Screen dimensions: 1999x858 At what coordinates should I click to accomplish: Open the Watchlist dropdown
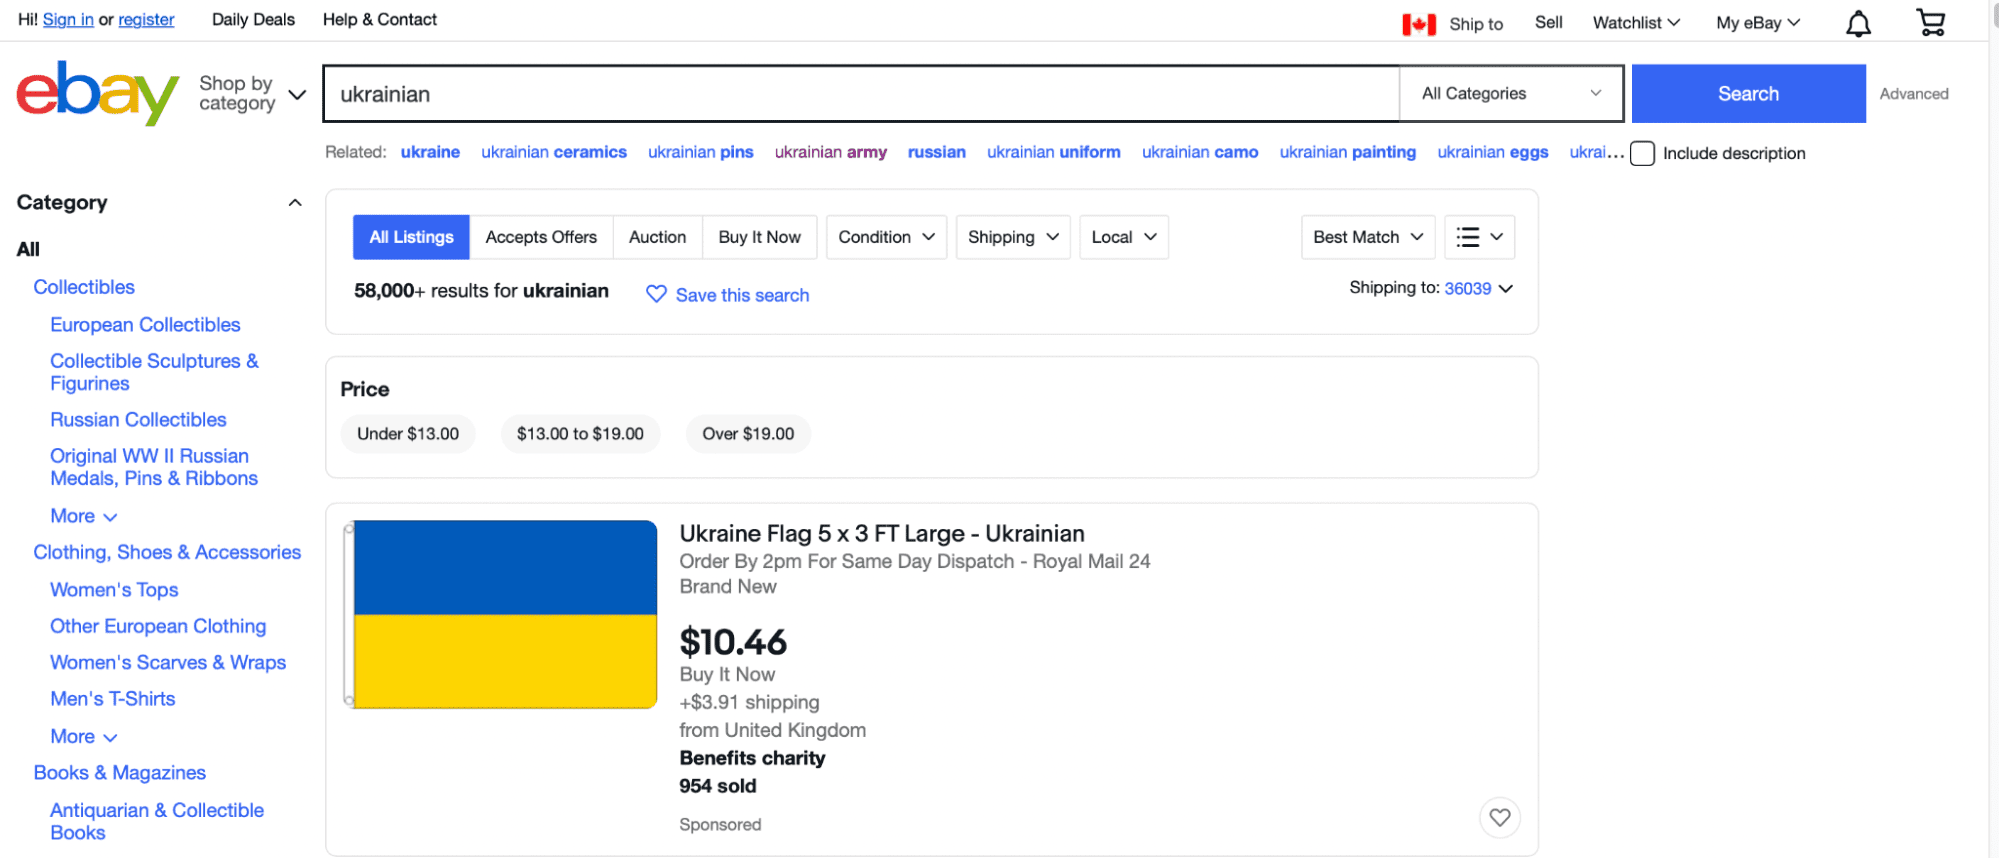tap(1636, 22)
